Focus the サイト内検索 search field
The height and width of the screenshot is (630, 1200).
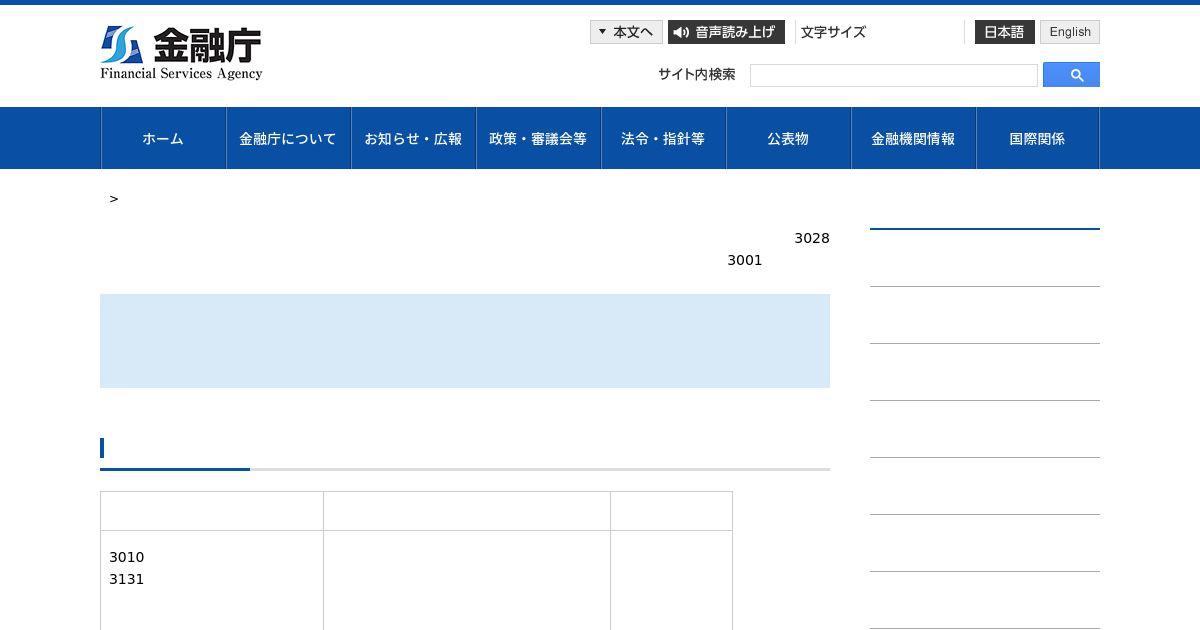coord(894,75)
